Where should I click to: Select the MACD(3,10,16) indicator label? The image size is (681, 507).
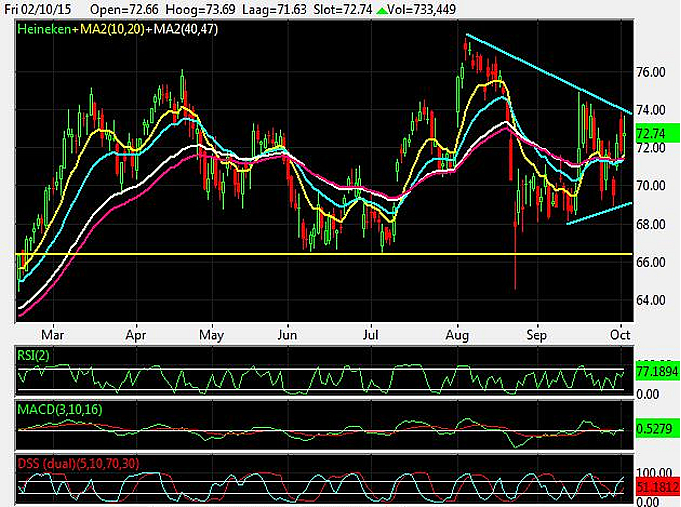click(58, 409)
